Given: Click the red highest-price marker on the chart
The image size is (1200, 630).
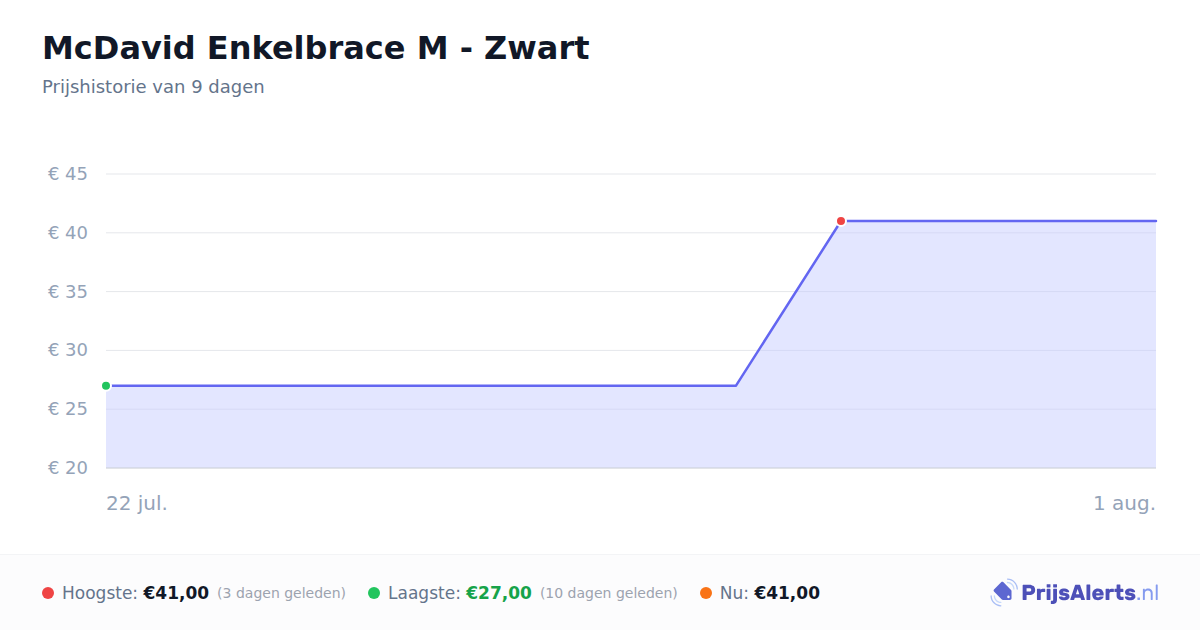Looking at the screenshot, I should (x=841, y=221).
